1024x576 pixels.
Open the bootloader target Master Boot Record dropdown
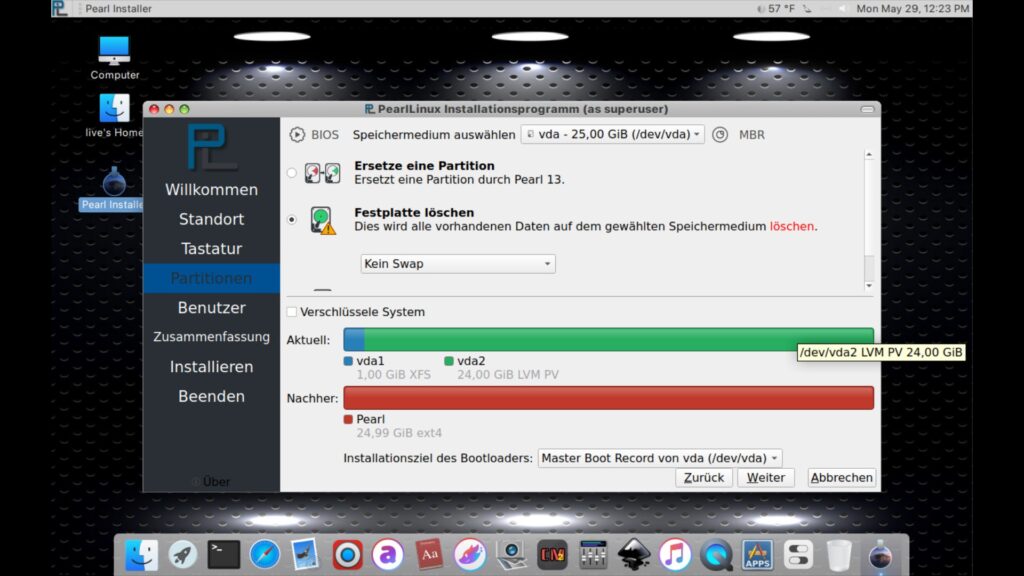[x=660, y=458]
